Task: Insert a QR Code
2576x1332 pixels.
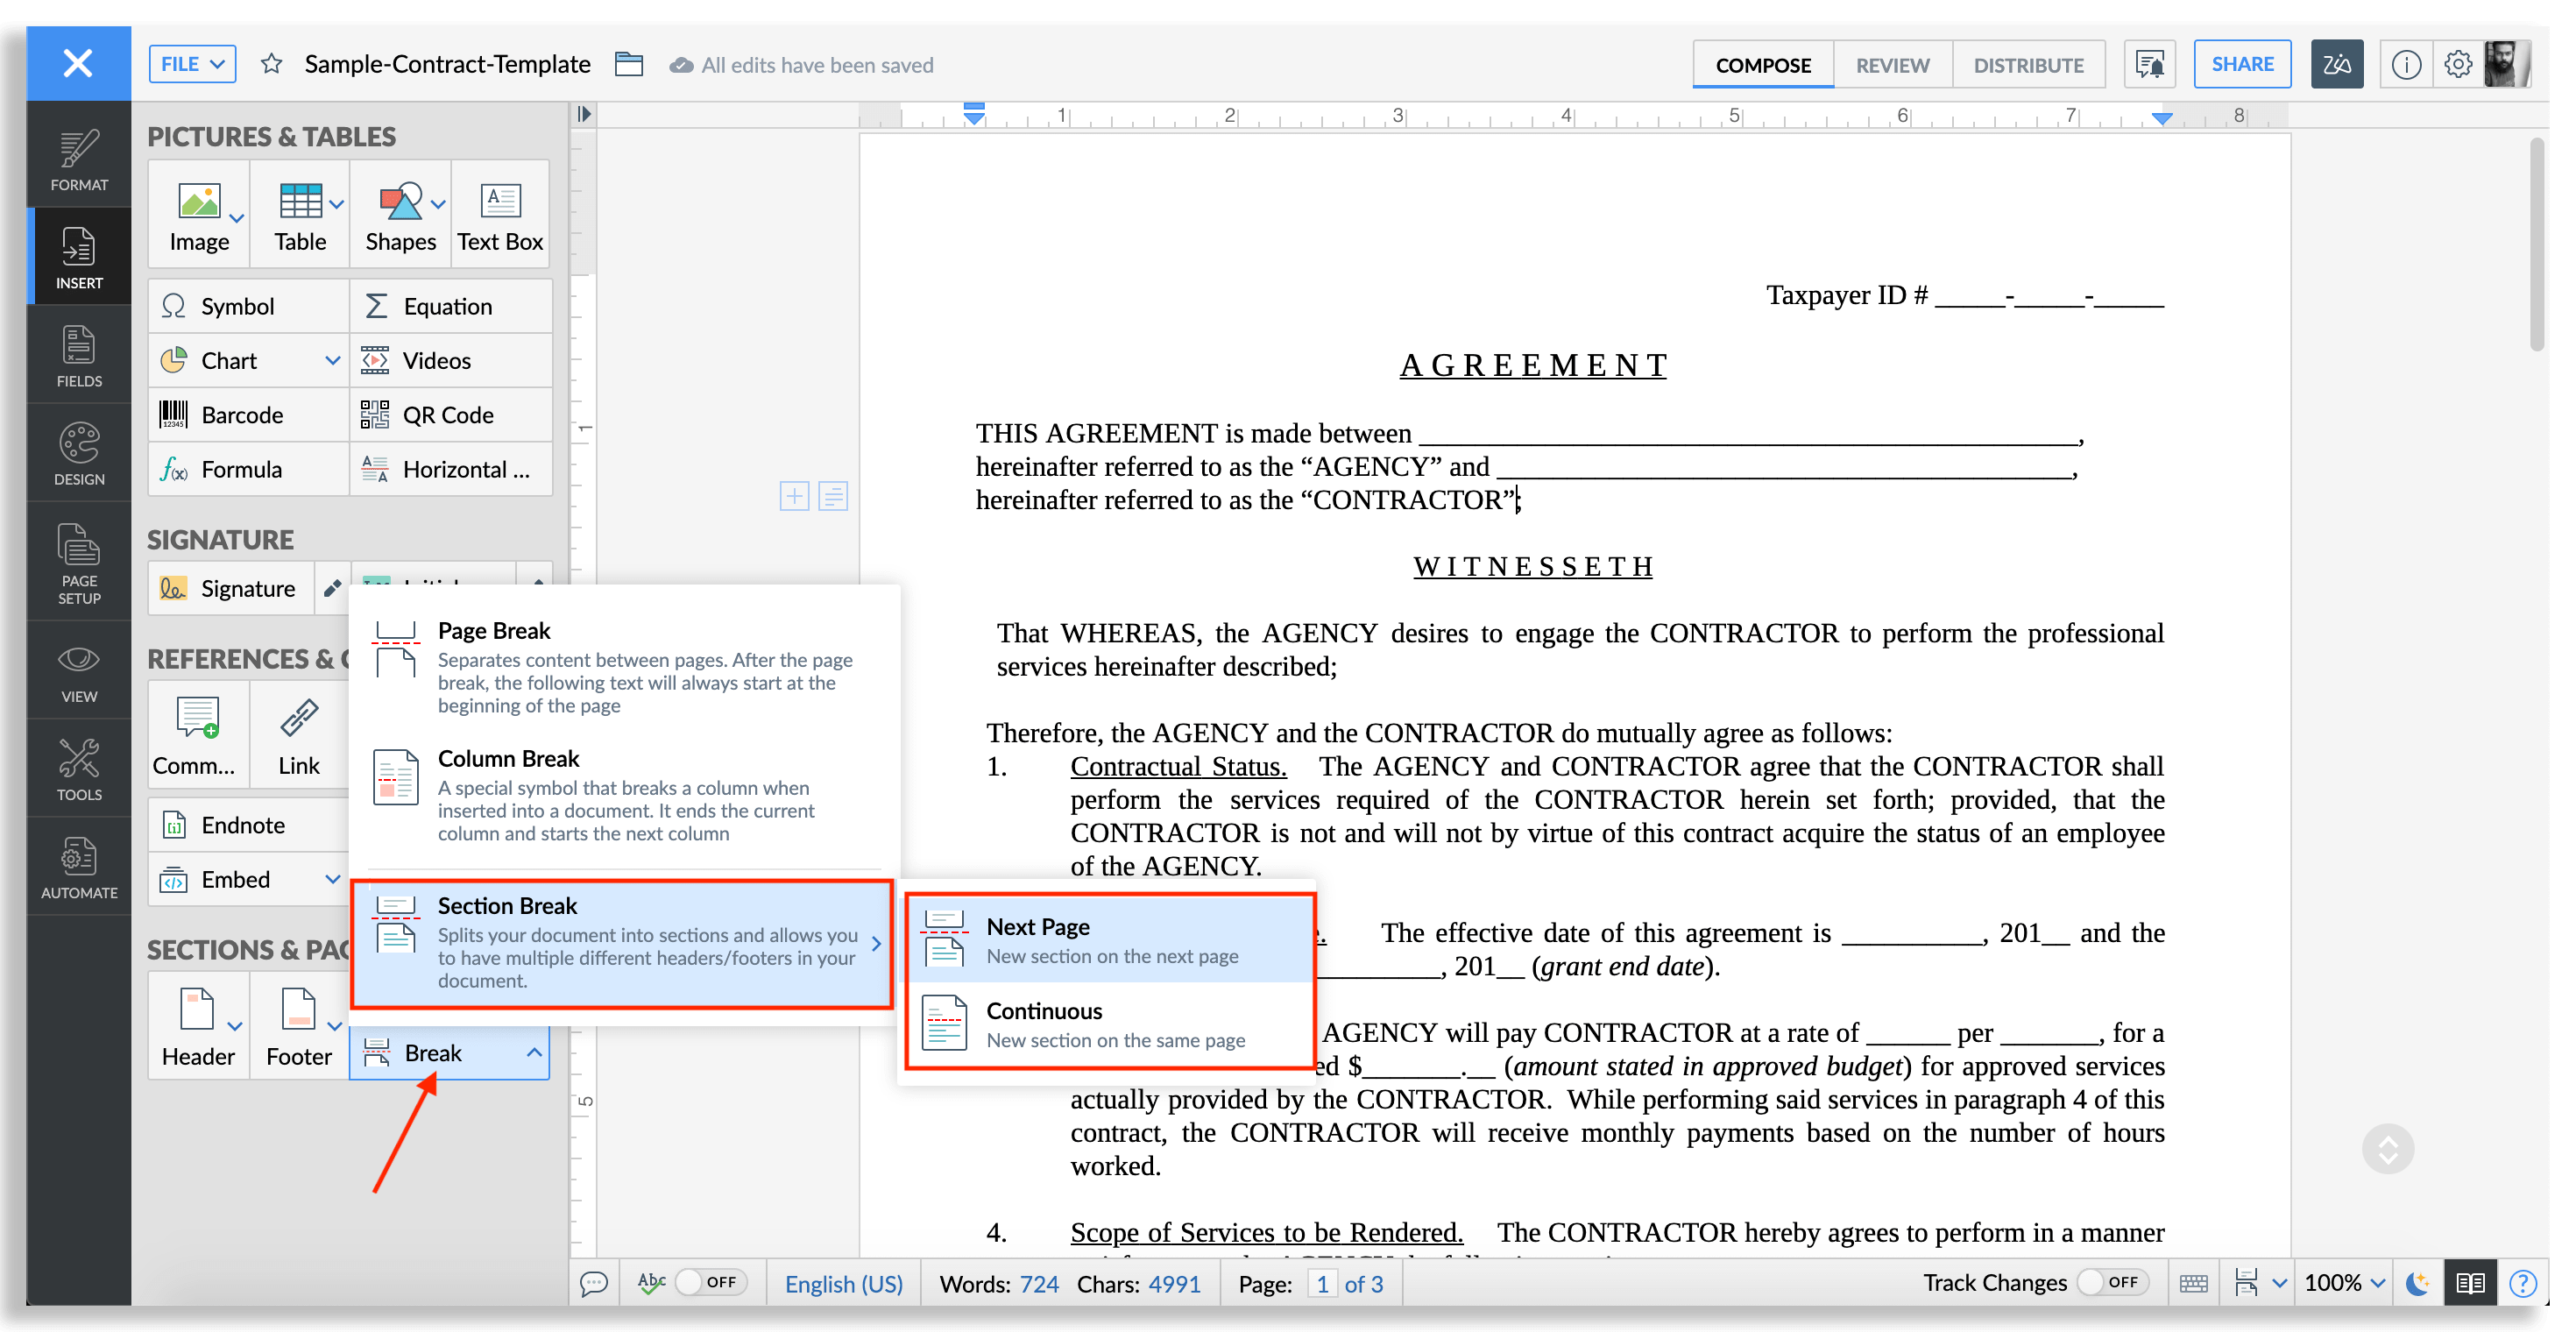Action: click(x=447, y=415)
